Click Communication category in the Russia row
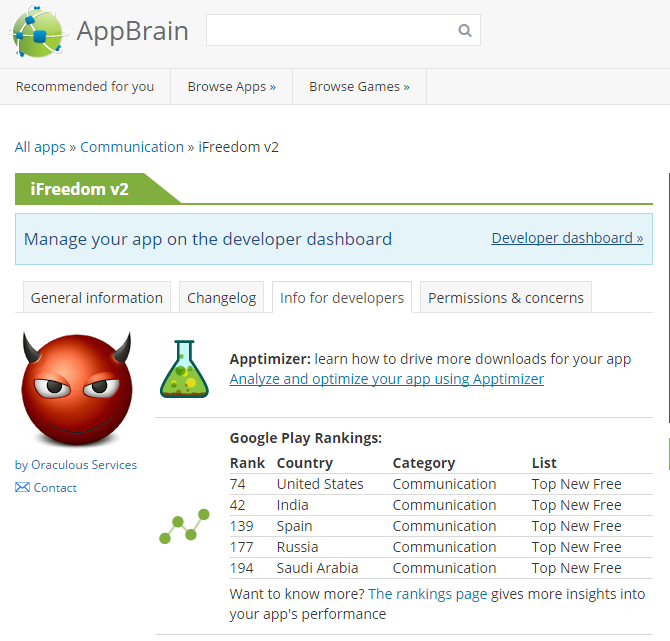The image size is (670, 641). pyautogui.click(x=444, y=547)
